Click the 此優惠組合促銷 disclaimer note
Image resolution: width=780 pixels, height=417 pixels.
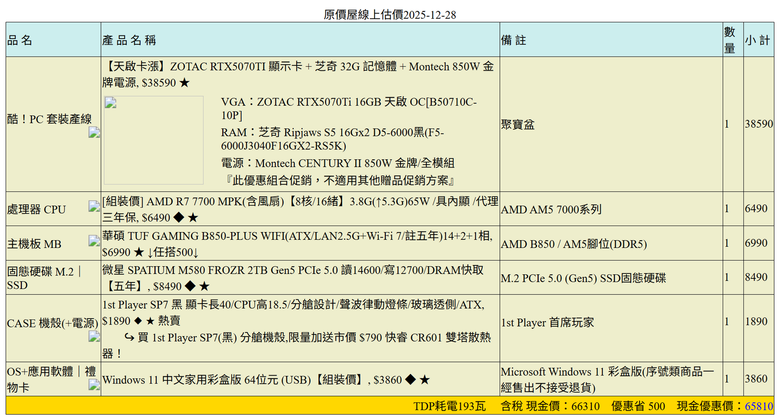(340, 179)
